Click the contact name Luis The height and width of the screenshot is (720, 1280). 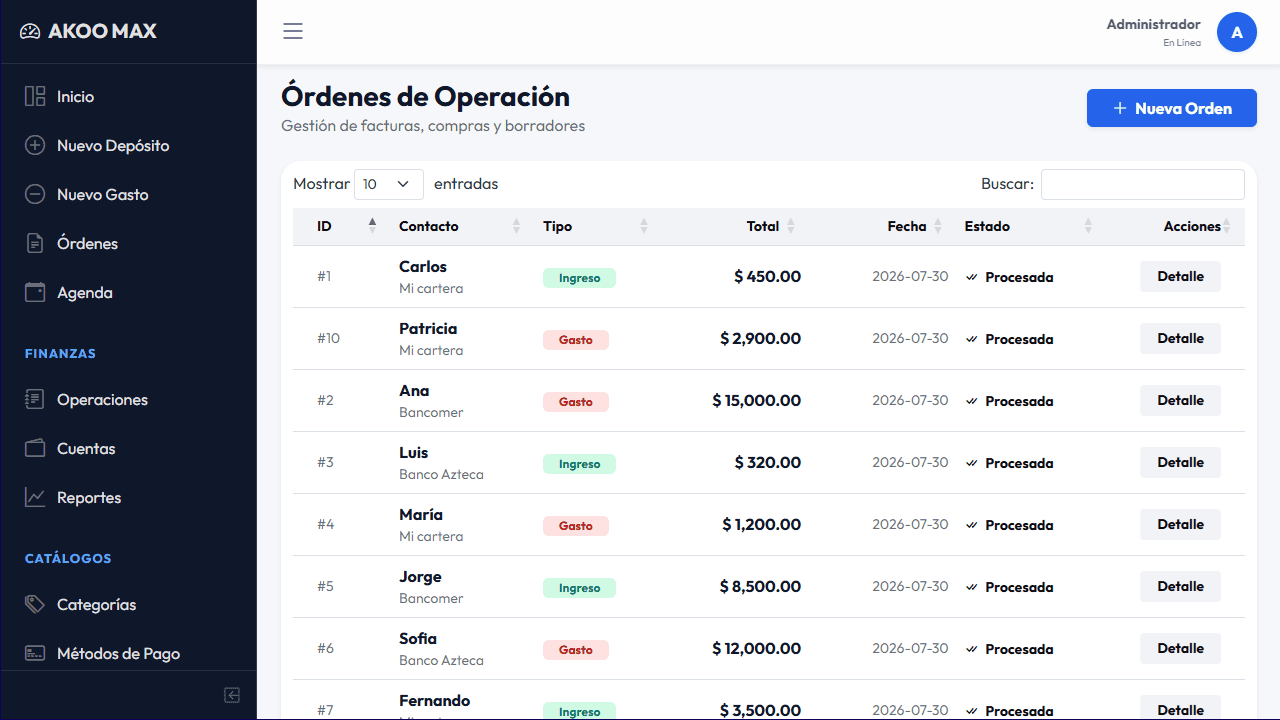coord(413,452)
